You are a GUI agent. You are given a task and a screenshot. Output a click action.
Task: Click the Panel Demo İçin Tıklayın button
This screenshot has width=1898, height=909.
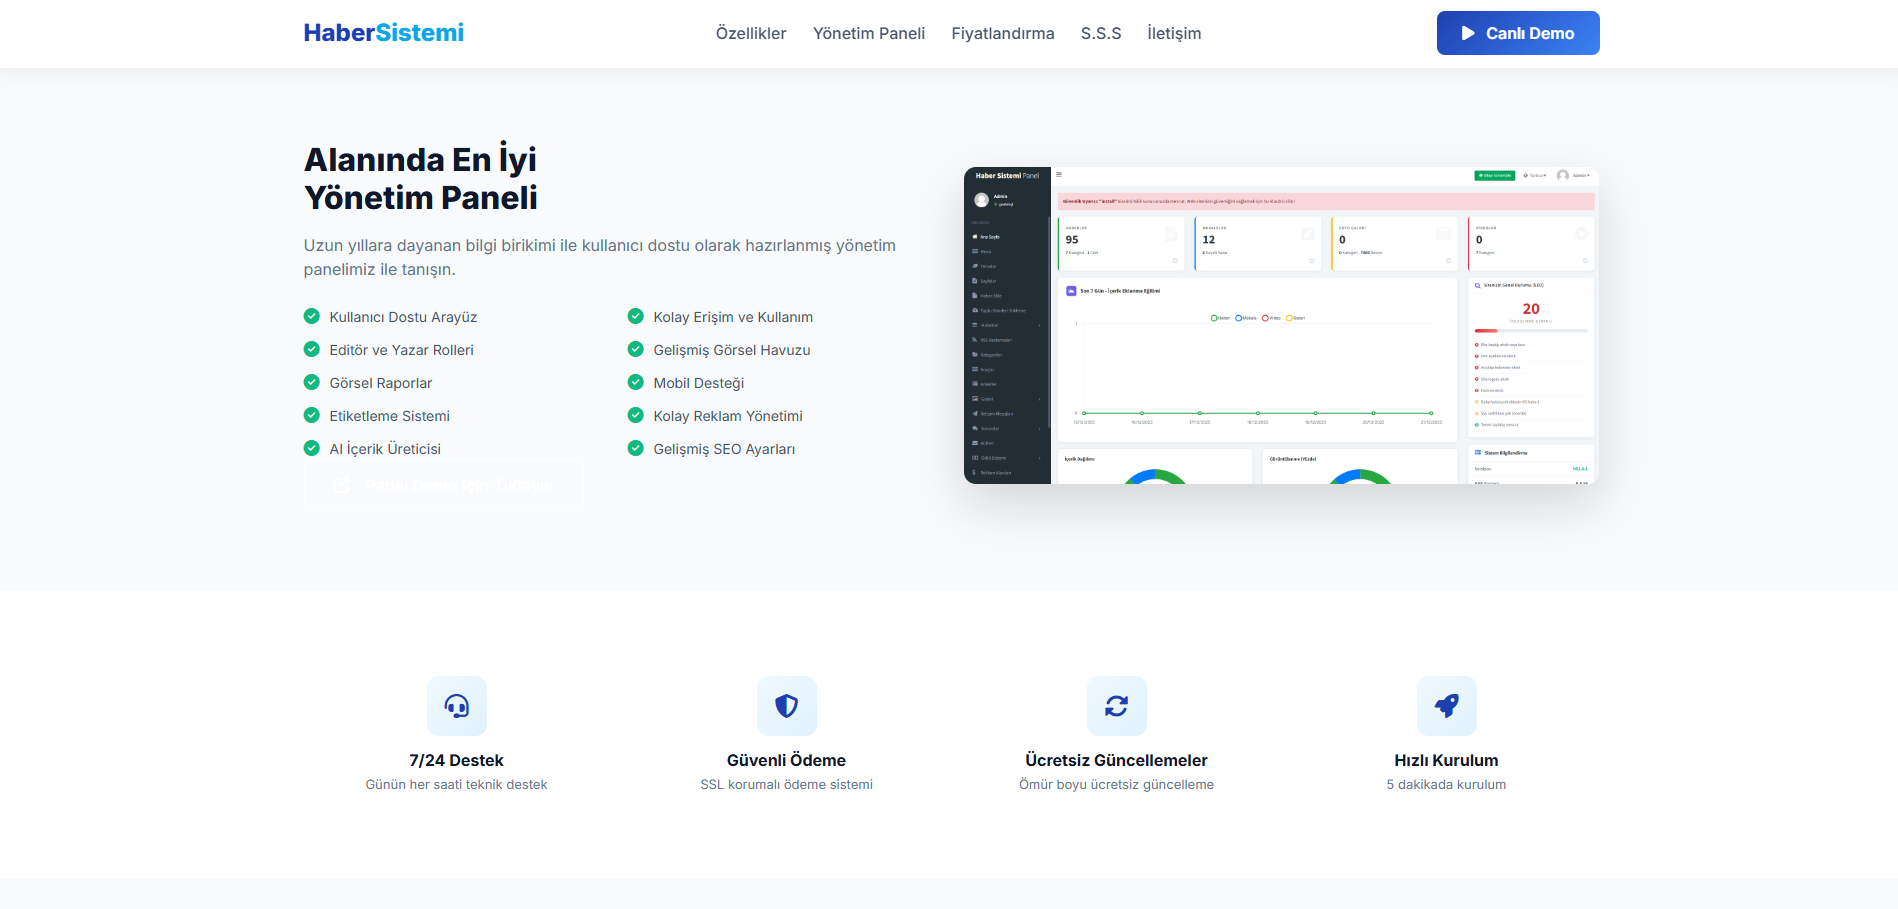tap(443, 486)
